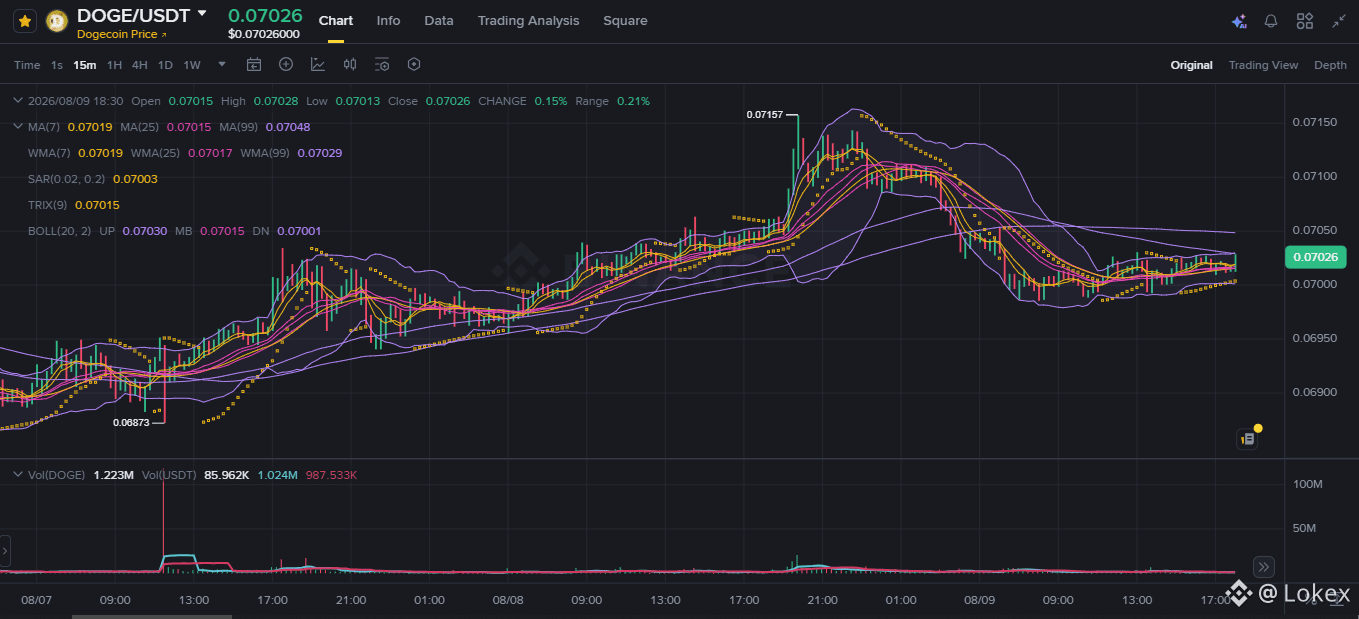Click the 0.06873 low price marker
1359x619 pixels.
click(131, 423)
